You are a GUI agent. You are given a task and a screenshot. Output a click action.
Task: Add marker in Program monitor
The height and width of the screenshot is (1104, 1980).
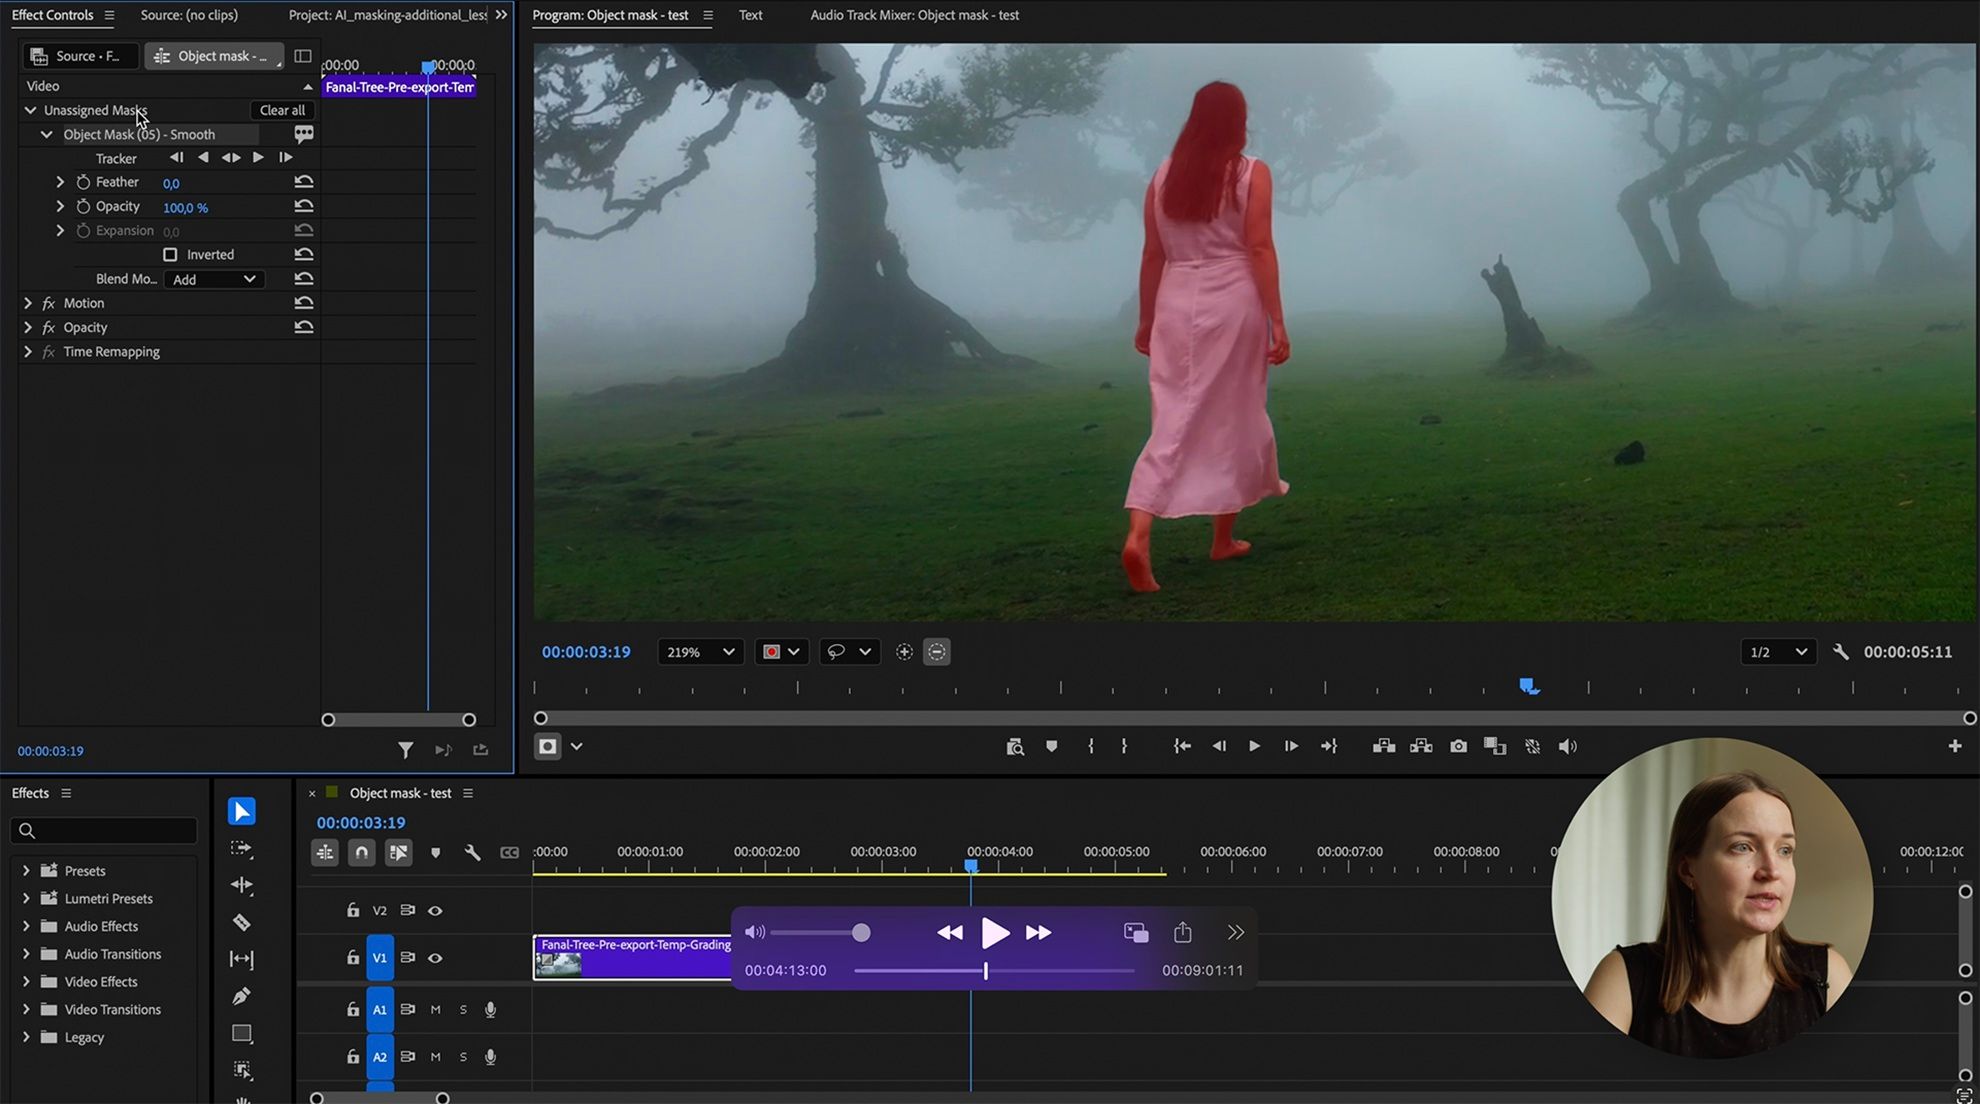point(1051,746)
